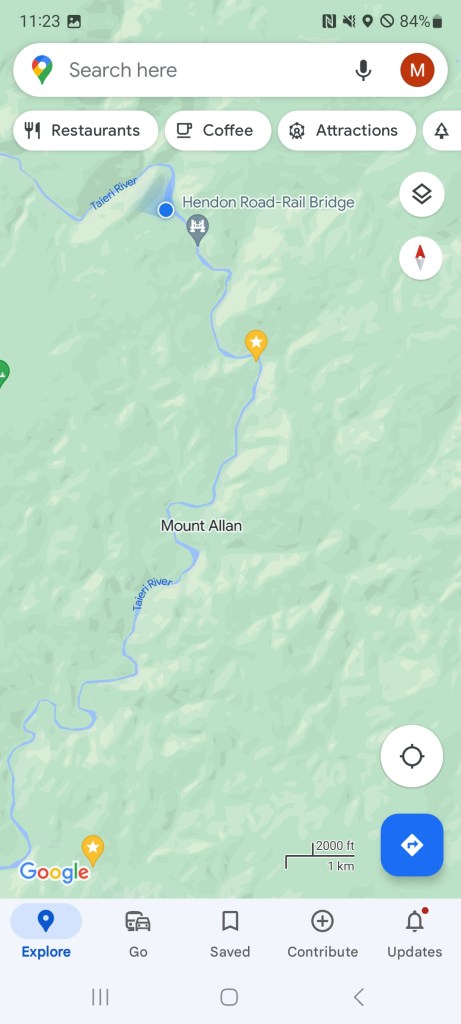Tap the voice search microphone icon
This screenshot has width=461, height=1024.
[x=363, y=70]
